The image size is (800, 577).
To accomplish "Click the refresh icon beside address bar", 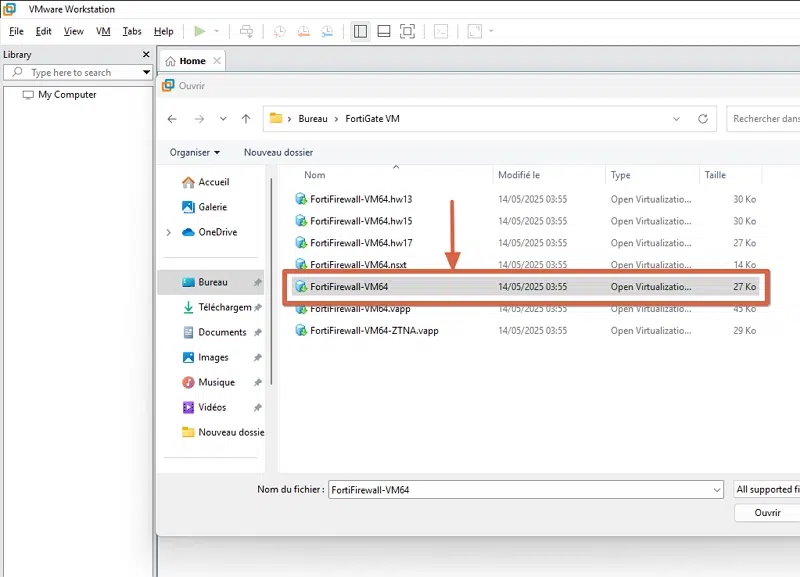I will click(705, 119).
